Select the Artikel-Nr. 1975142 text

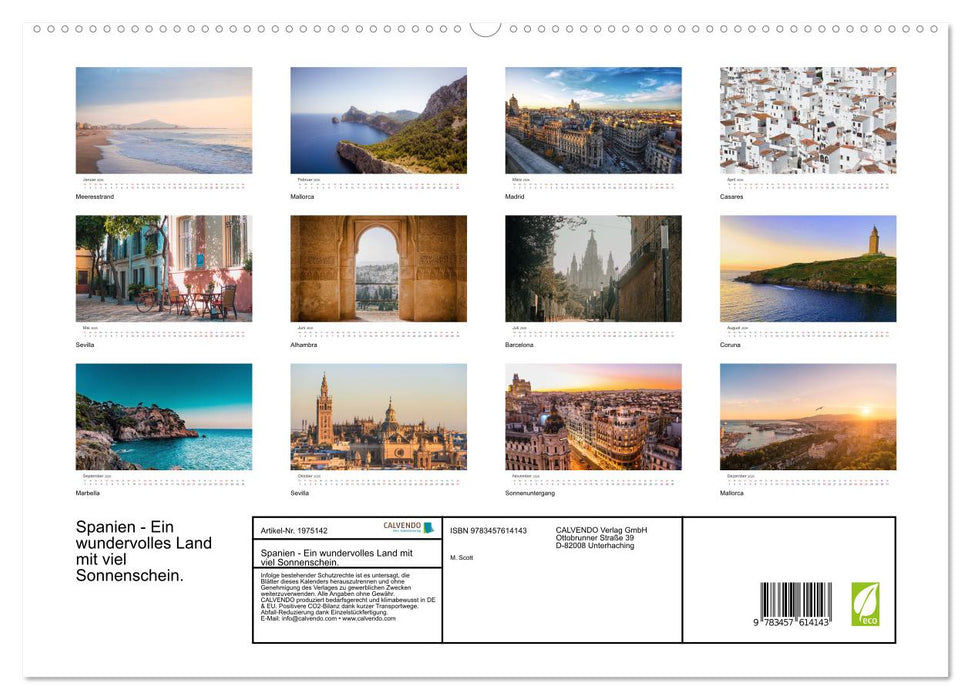294,530
